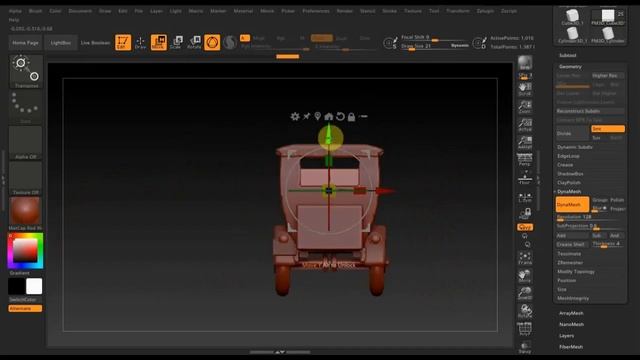Click the Frame icon in right shelf
This screenshot has height=360, width=640.
tap(525, 258)
